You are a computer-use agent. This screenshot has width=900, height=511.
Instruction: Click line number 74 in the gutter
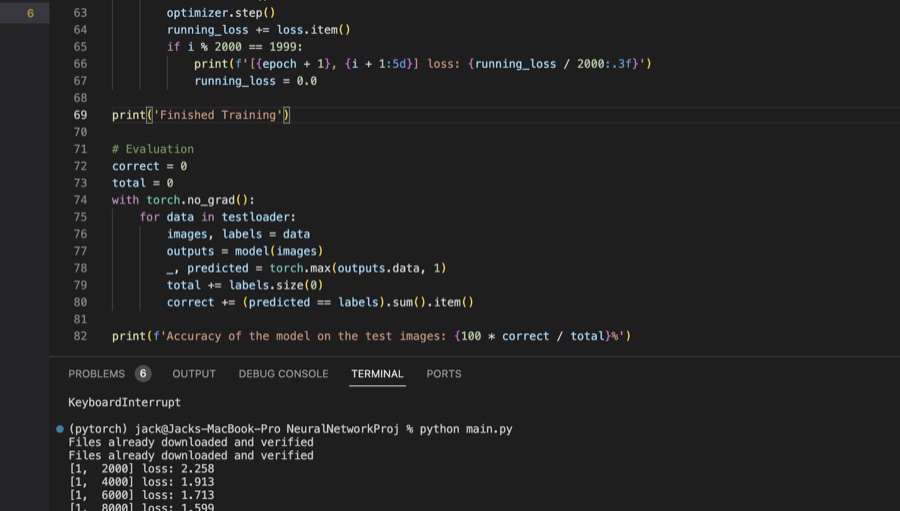pos(80,200)
